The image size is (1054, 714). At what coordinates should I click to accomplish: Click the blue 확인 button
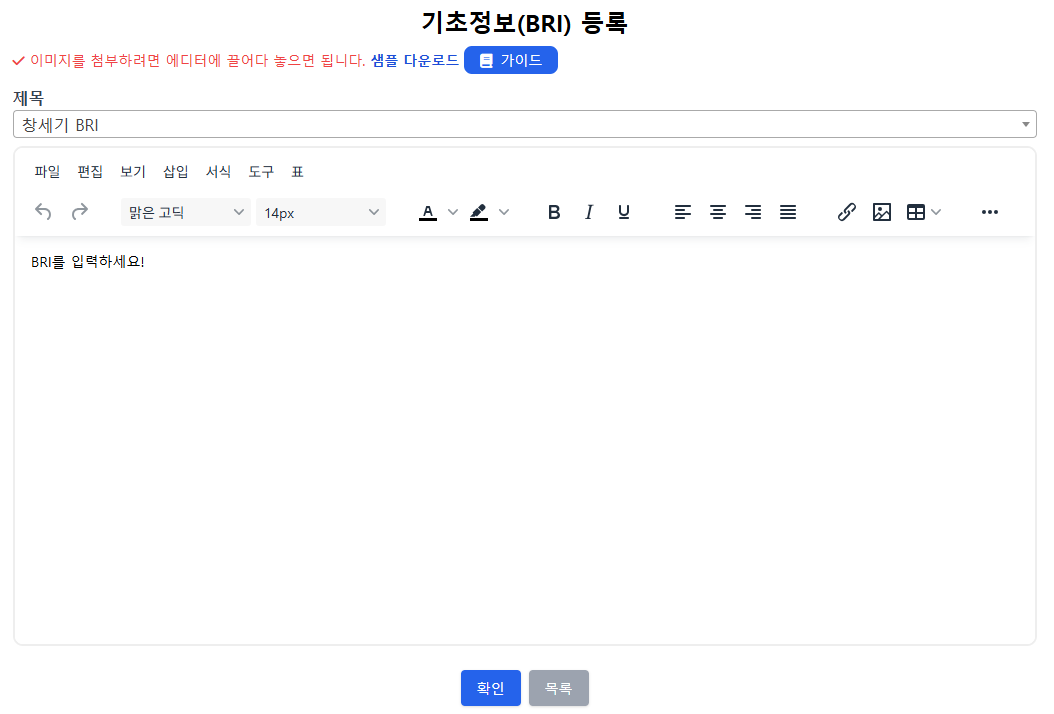[x=490, y=688]
